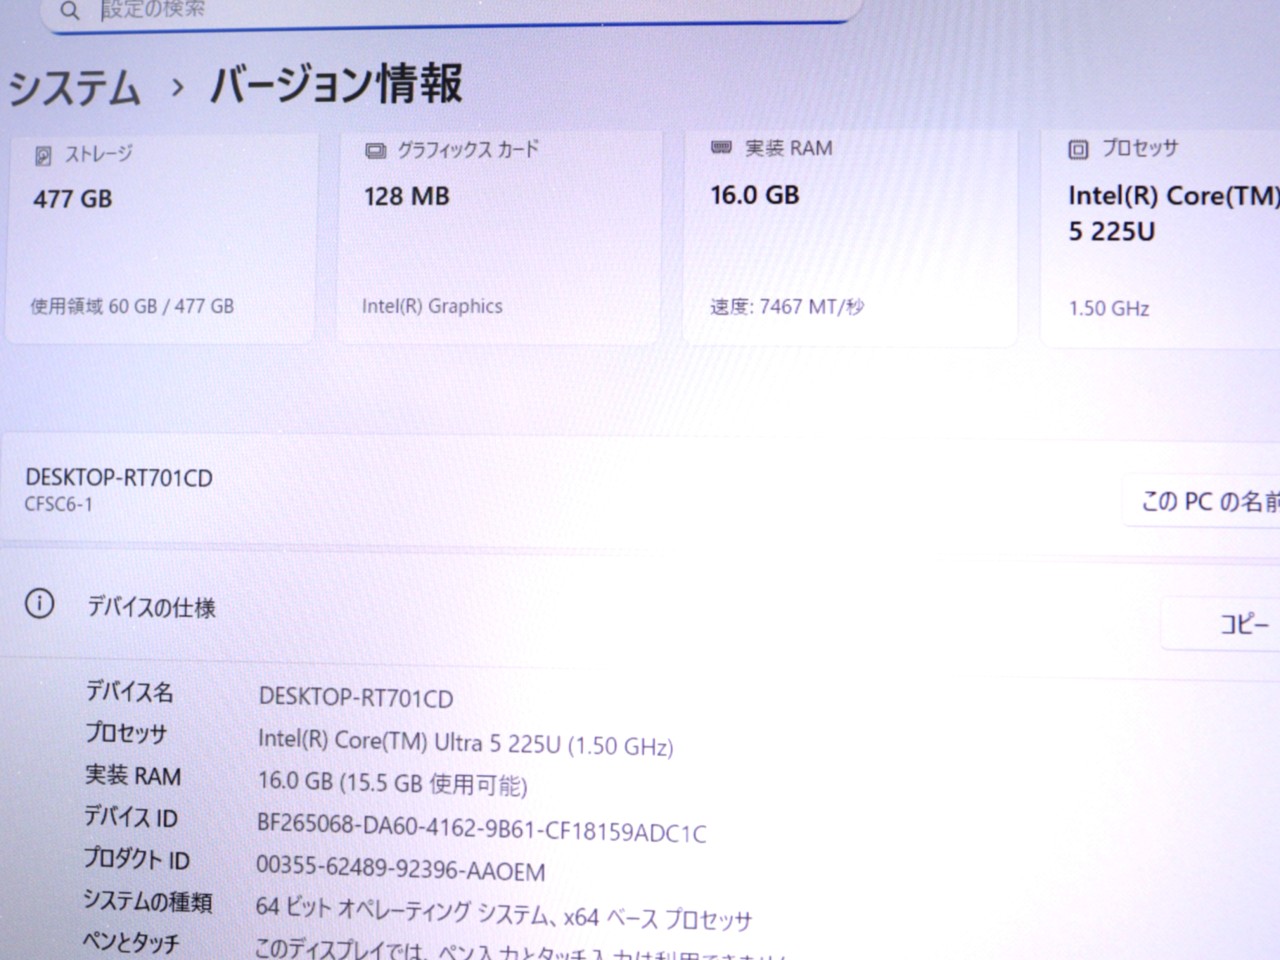
Task: Click the info icon beside デバイスの仕様
Action: pyautogui.click(x=39, y=604)
